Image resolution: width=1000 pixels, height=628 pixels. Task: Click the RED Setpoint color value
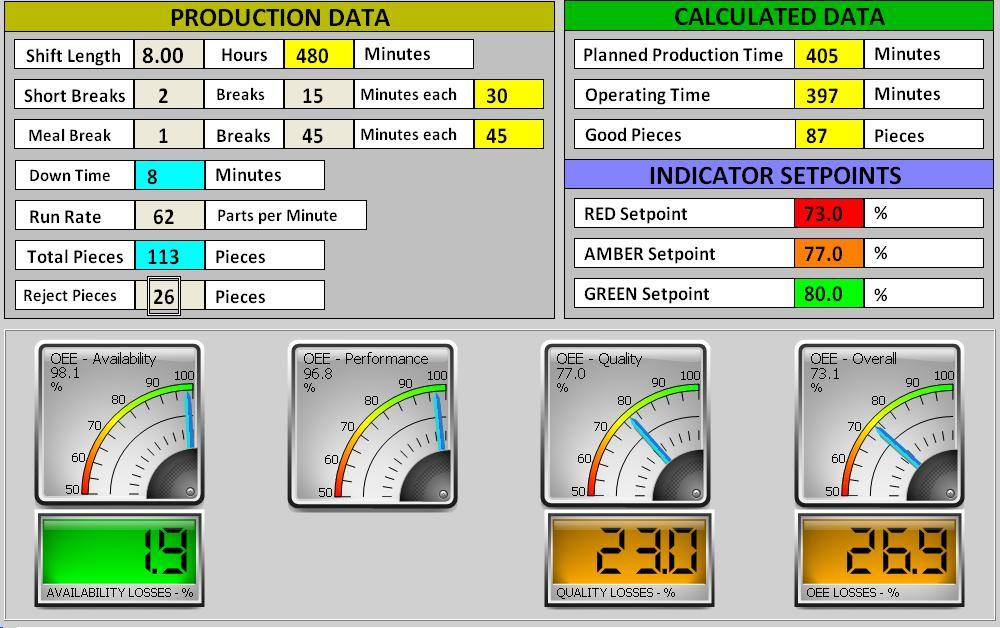[x=829, y=213]
